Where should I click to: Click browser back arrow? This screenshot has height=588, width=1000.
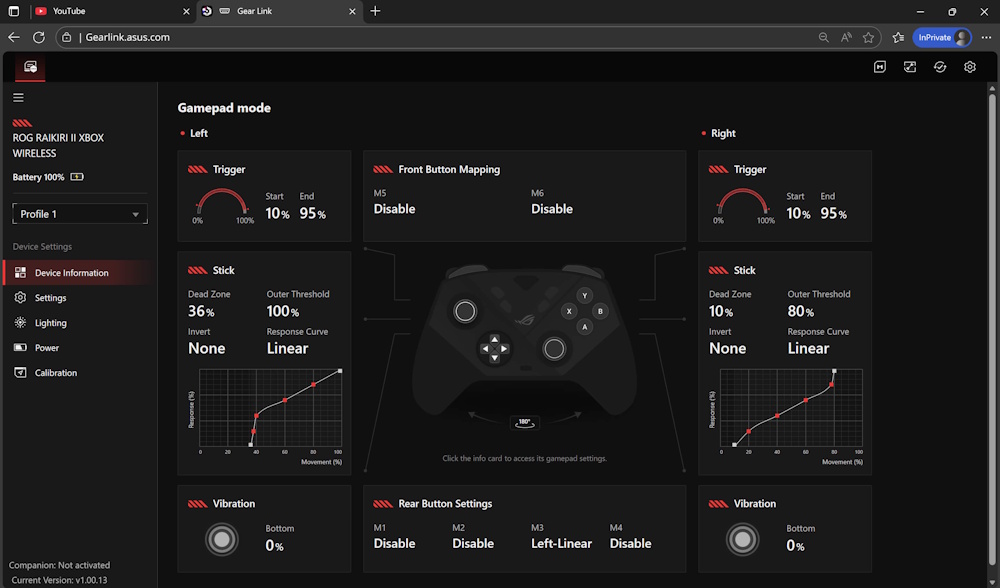click(x=14, y=38)
